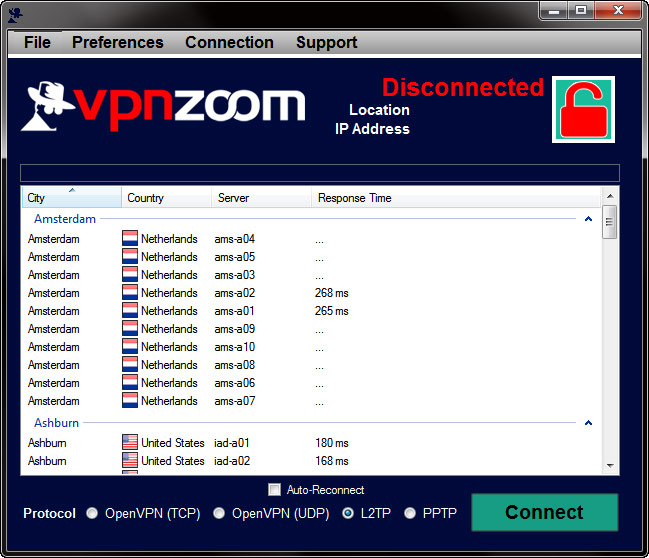Click the 180 ms response time
Screen dimensions: 649x558
332,443
